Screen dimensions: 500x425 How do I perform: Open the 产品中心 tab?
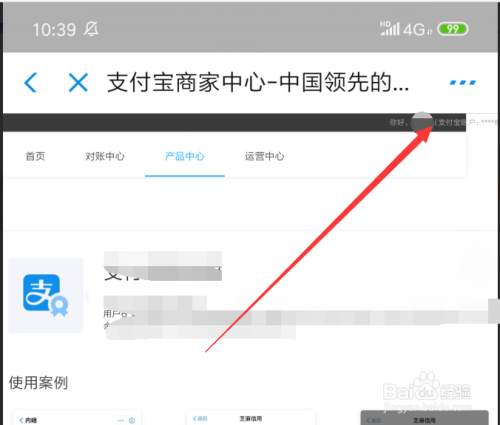click(185, 156)
